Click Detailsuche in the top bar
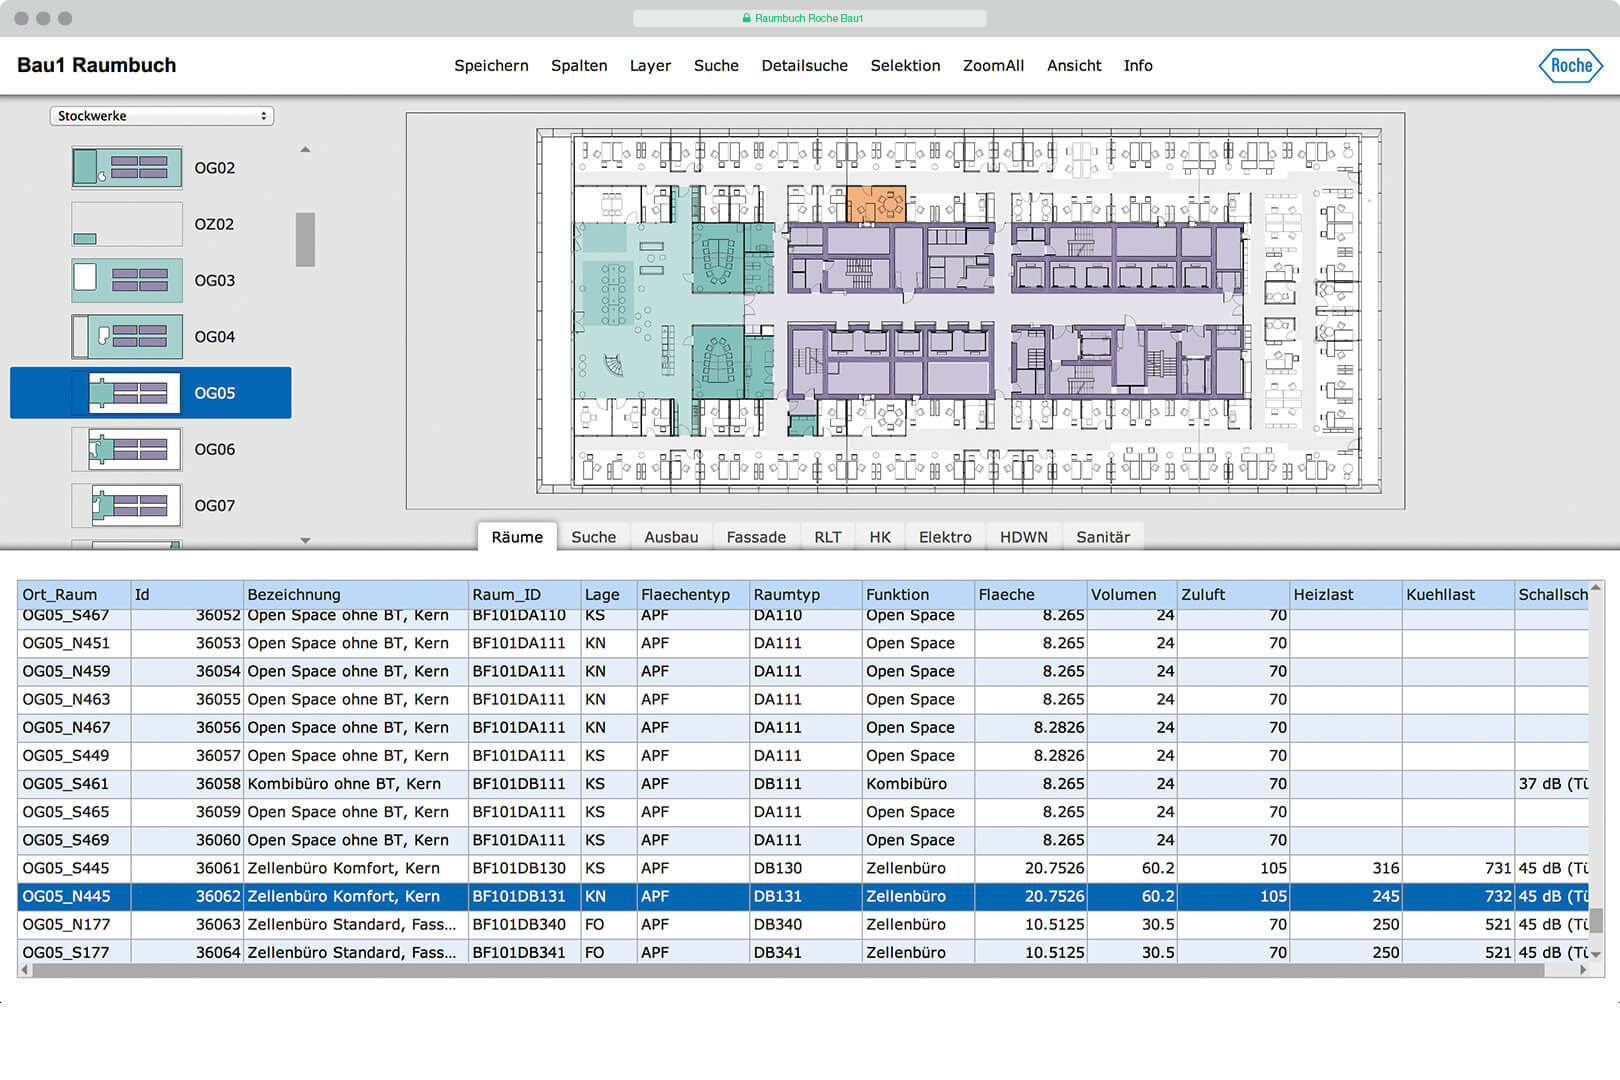 coord(804,66)
